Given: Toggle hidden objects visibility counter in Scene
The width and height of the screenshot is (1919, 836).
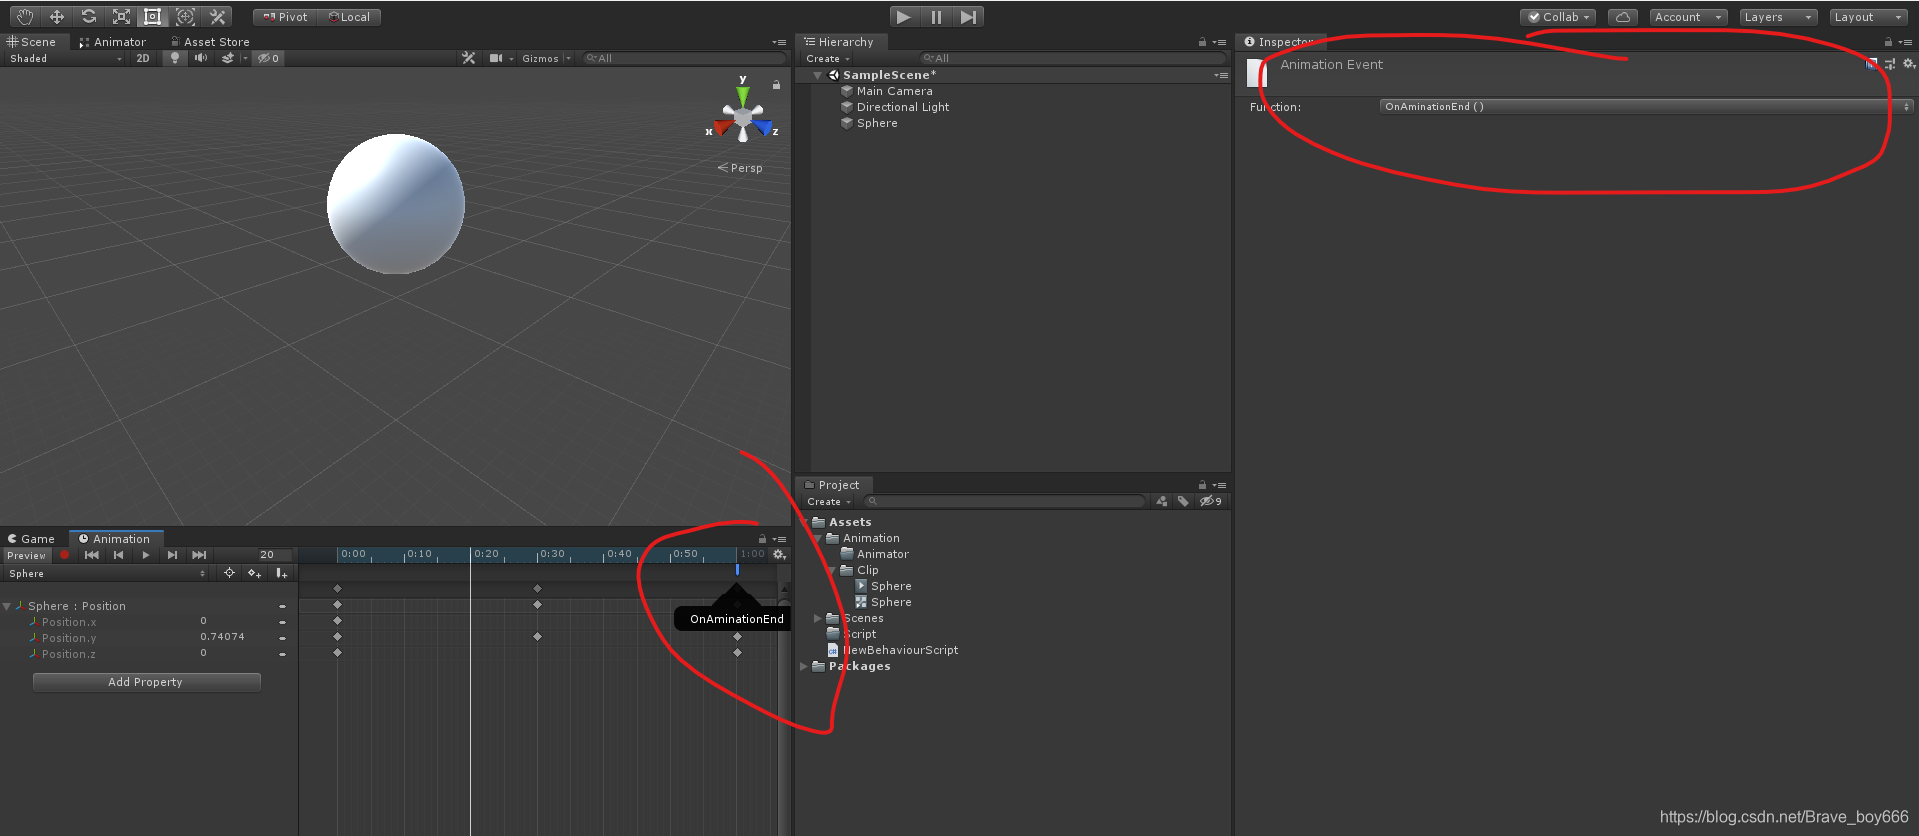Looking at the screenshot, I should [268, 59].
